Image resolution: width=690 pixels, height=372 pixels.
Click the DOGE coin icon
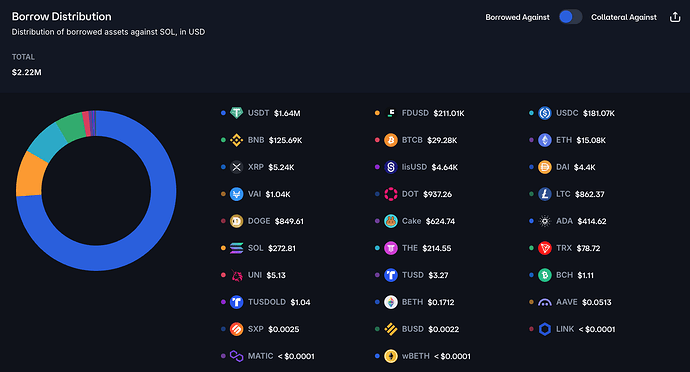(x=236, y=221)
